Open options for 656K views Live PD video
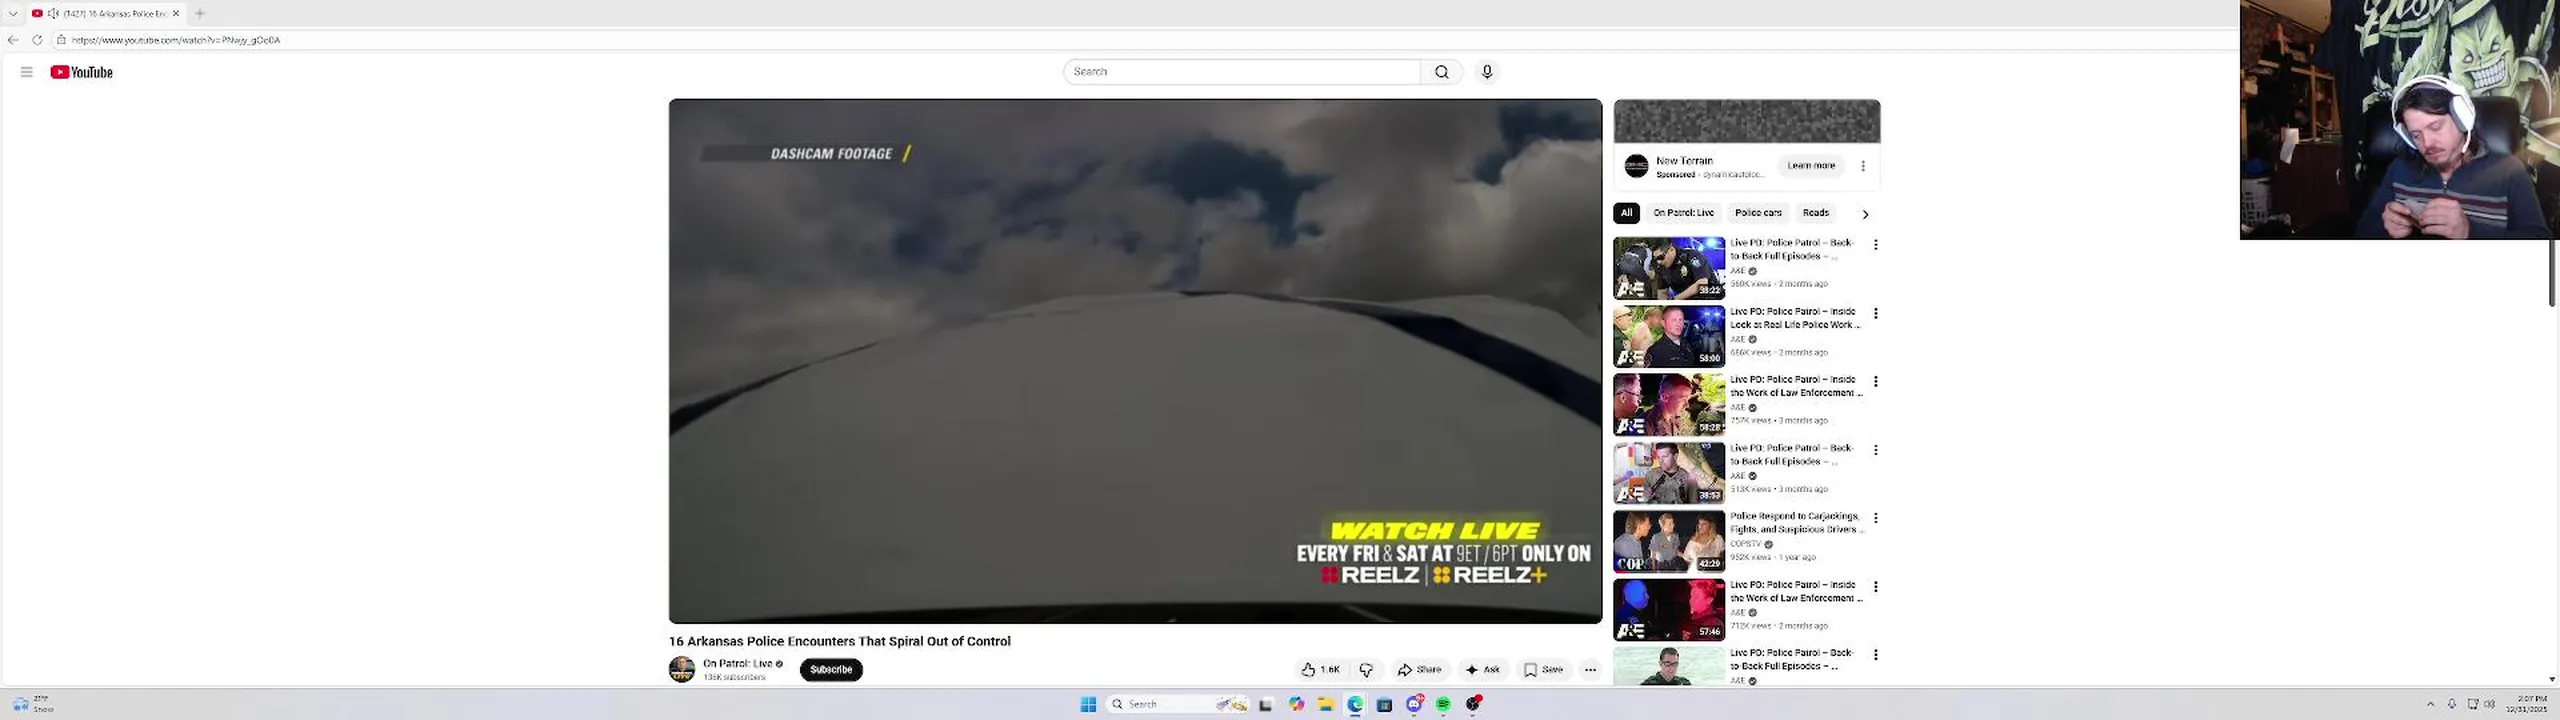The width and height of the screenshot is (2560, 720). coord(1876,313)
